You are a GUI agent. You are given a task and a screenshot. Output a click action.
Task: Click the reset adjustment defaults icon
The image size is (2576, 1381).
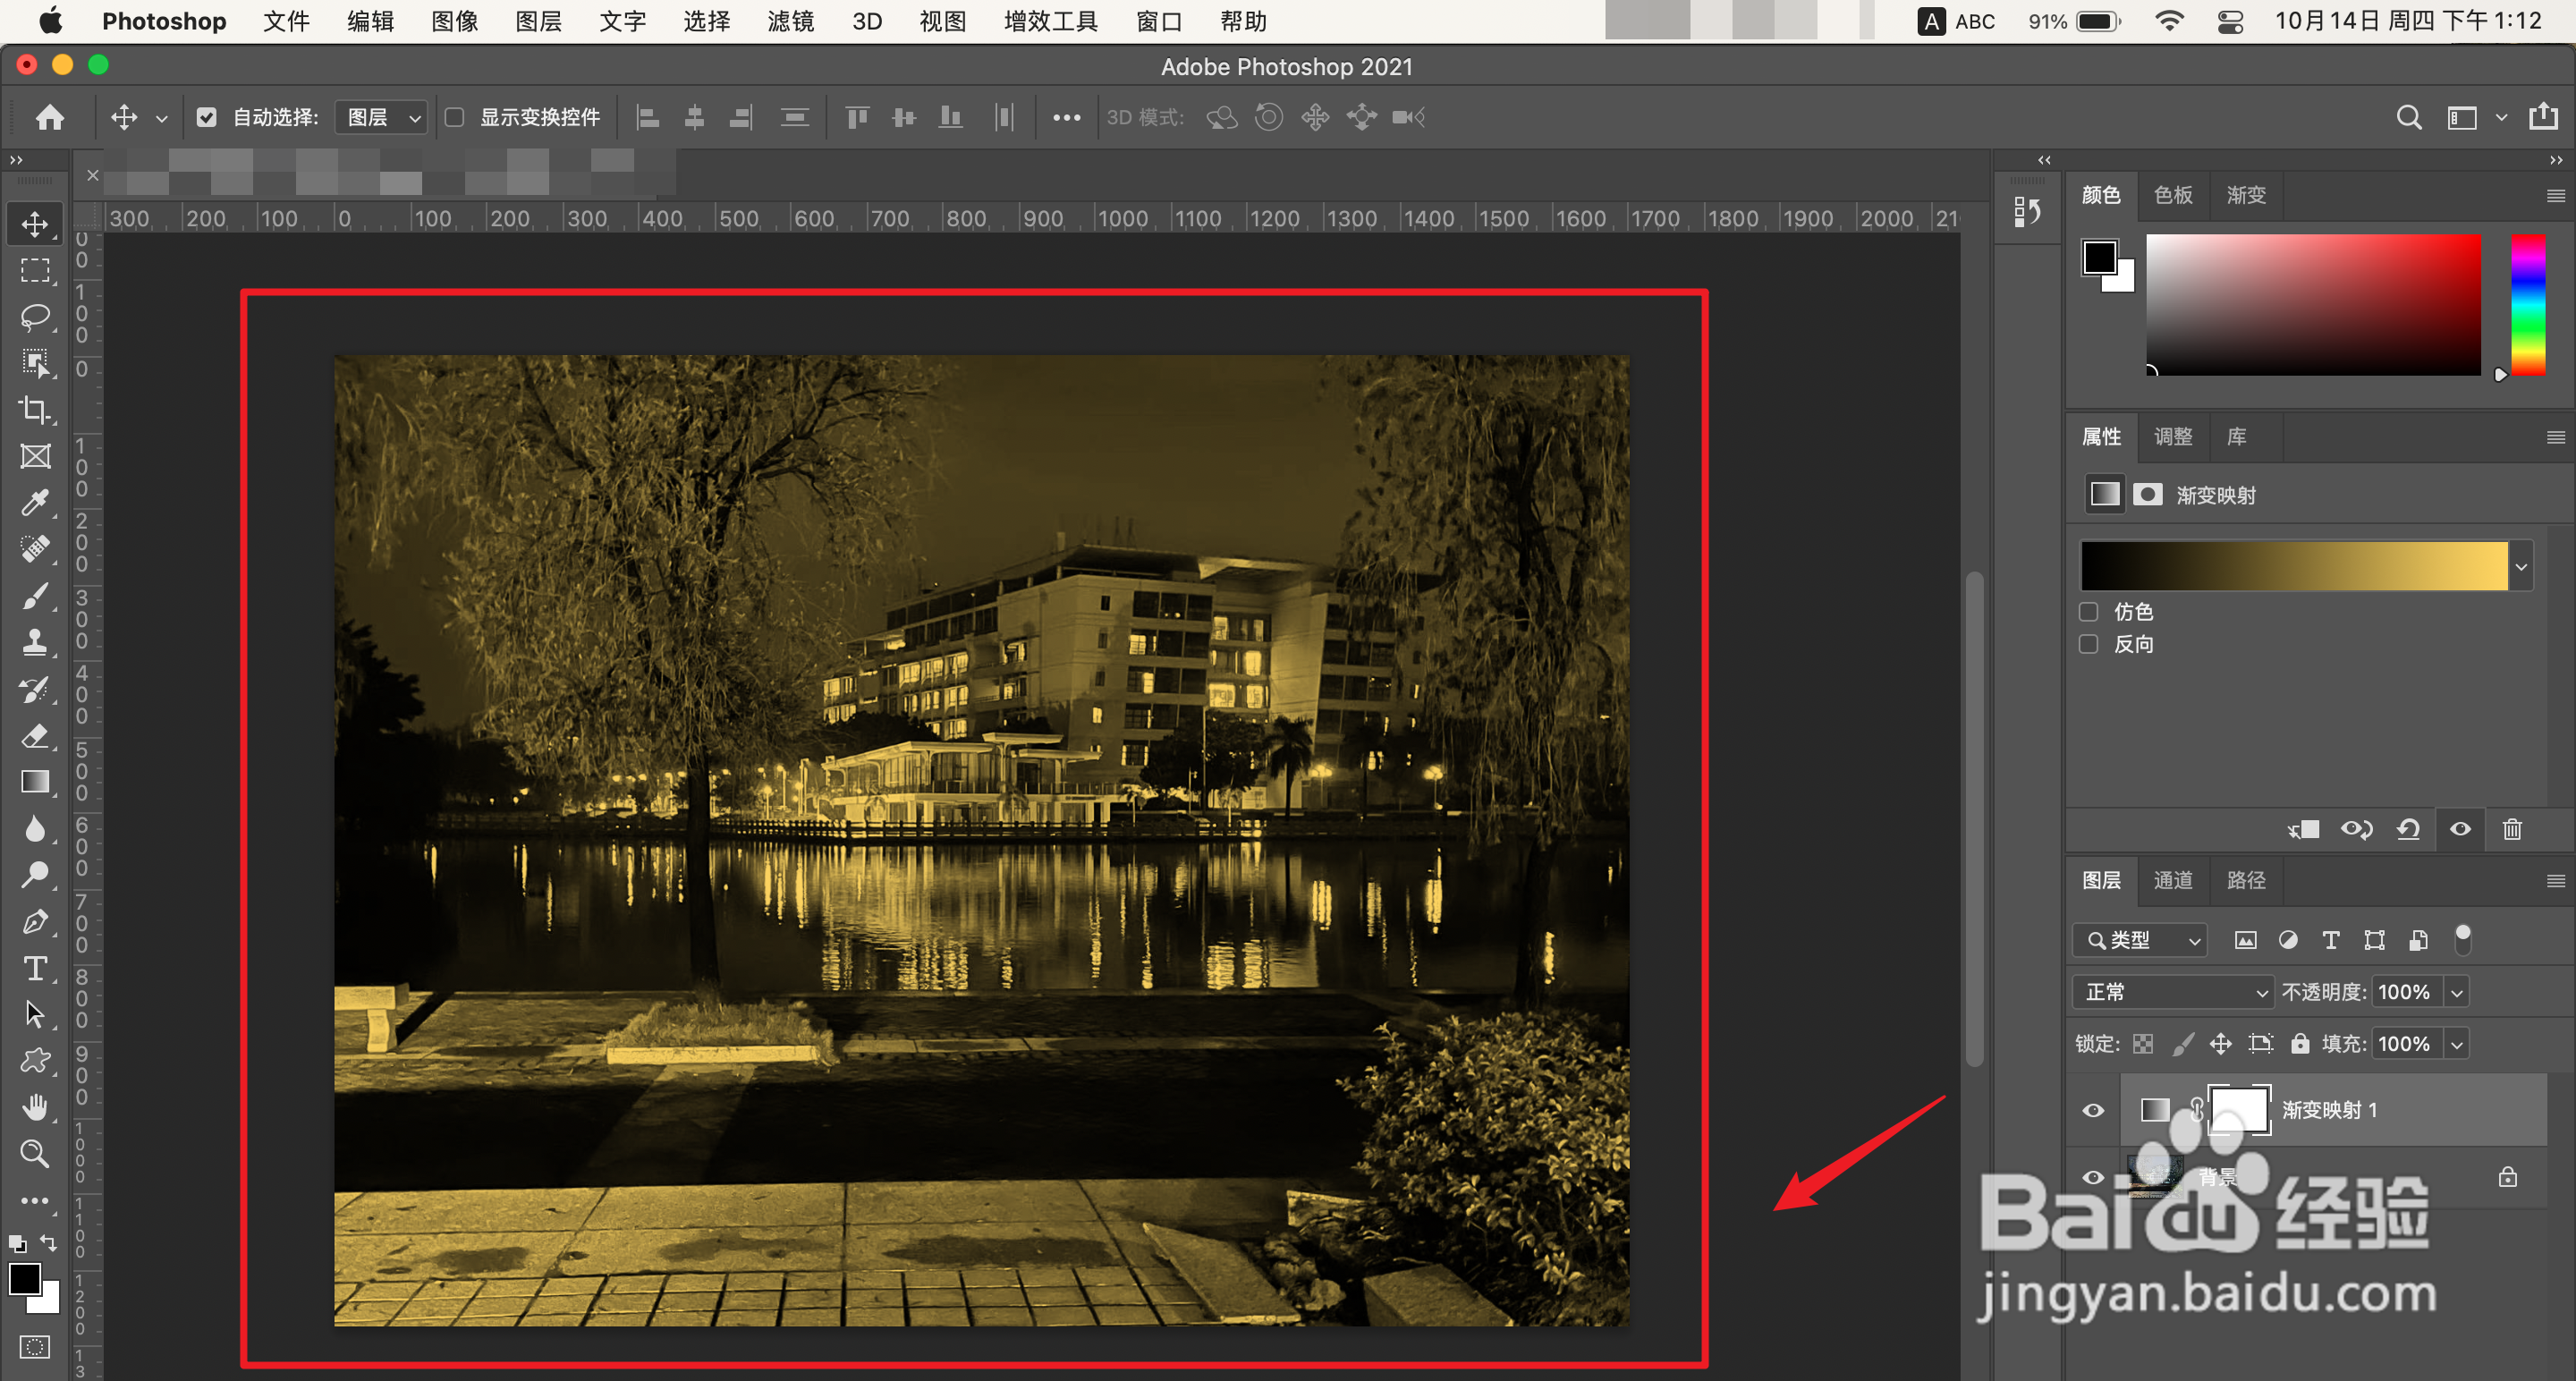point(2408,829)
